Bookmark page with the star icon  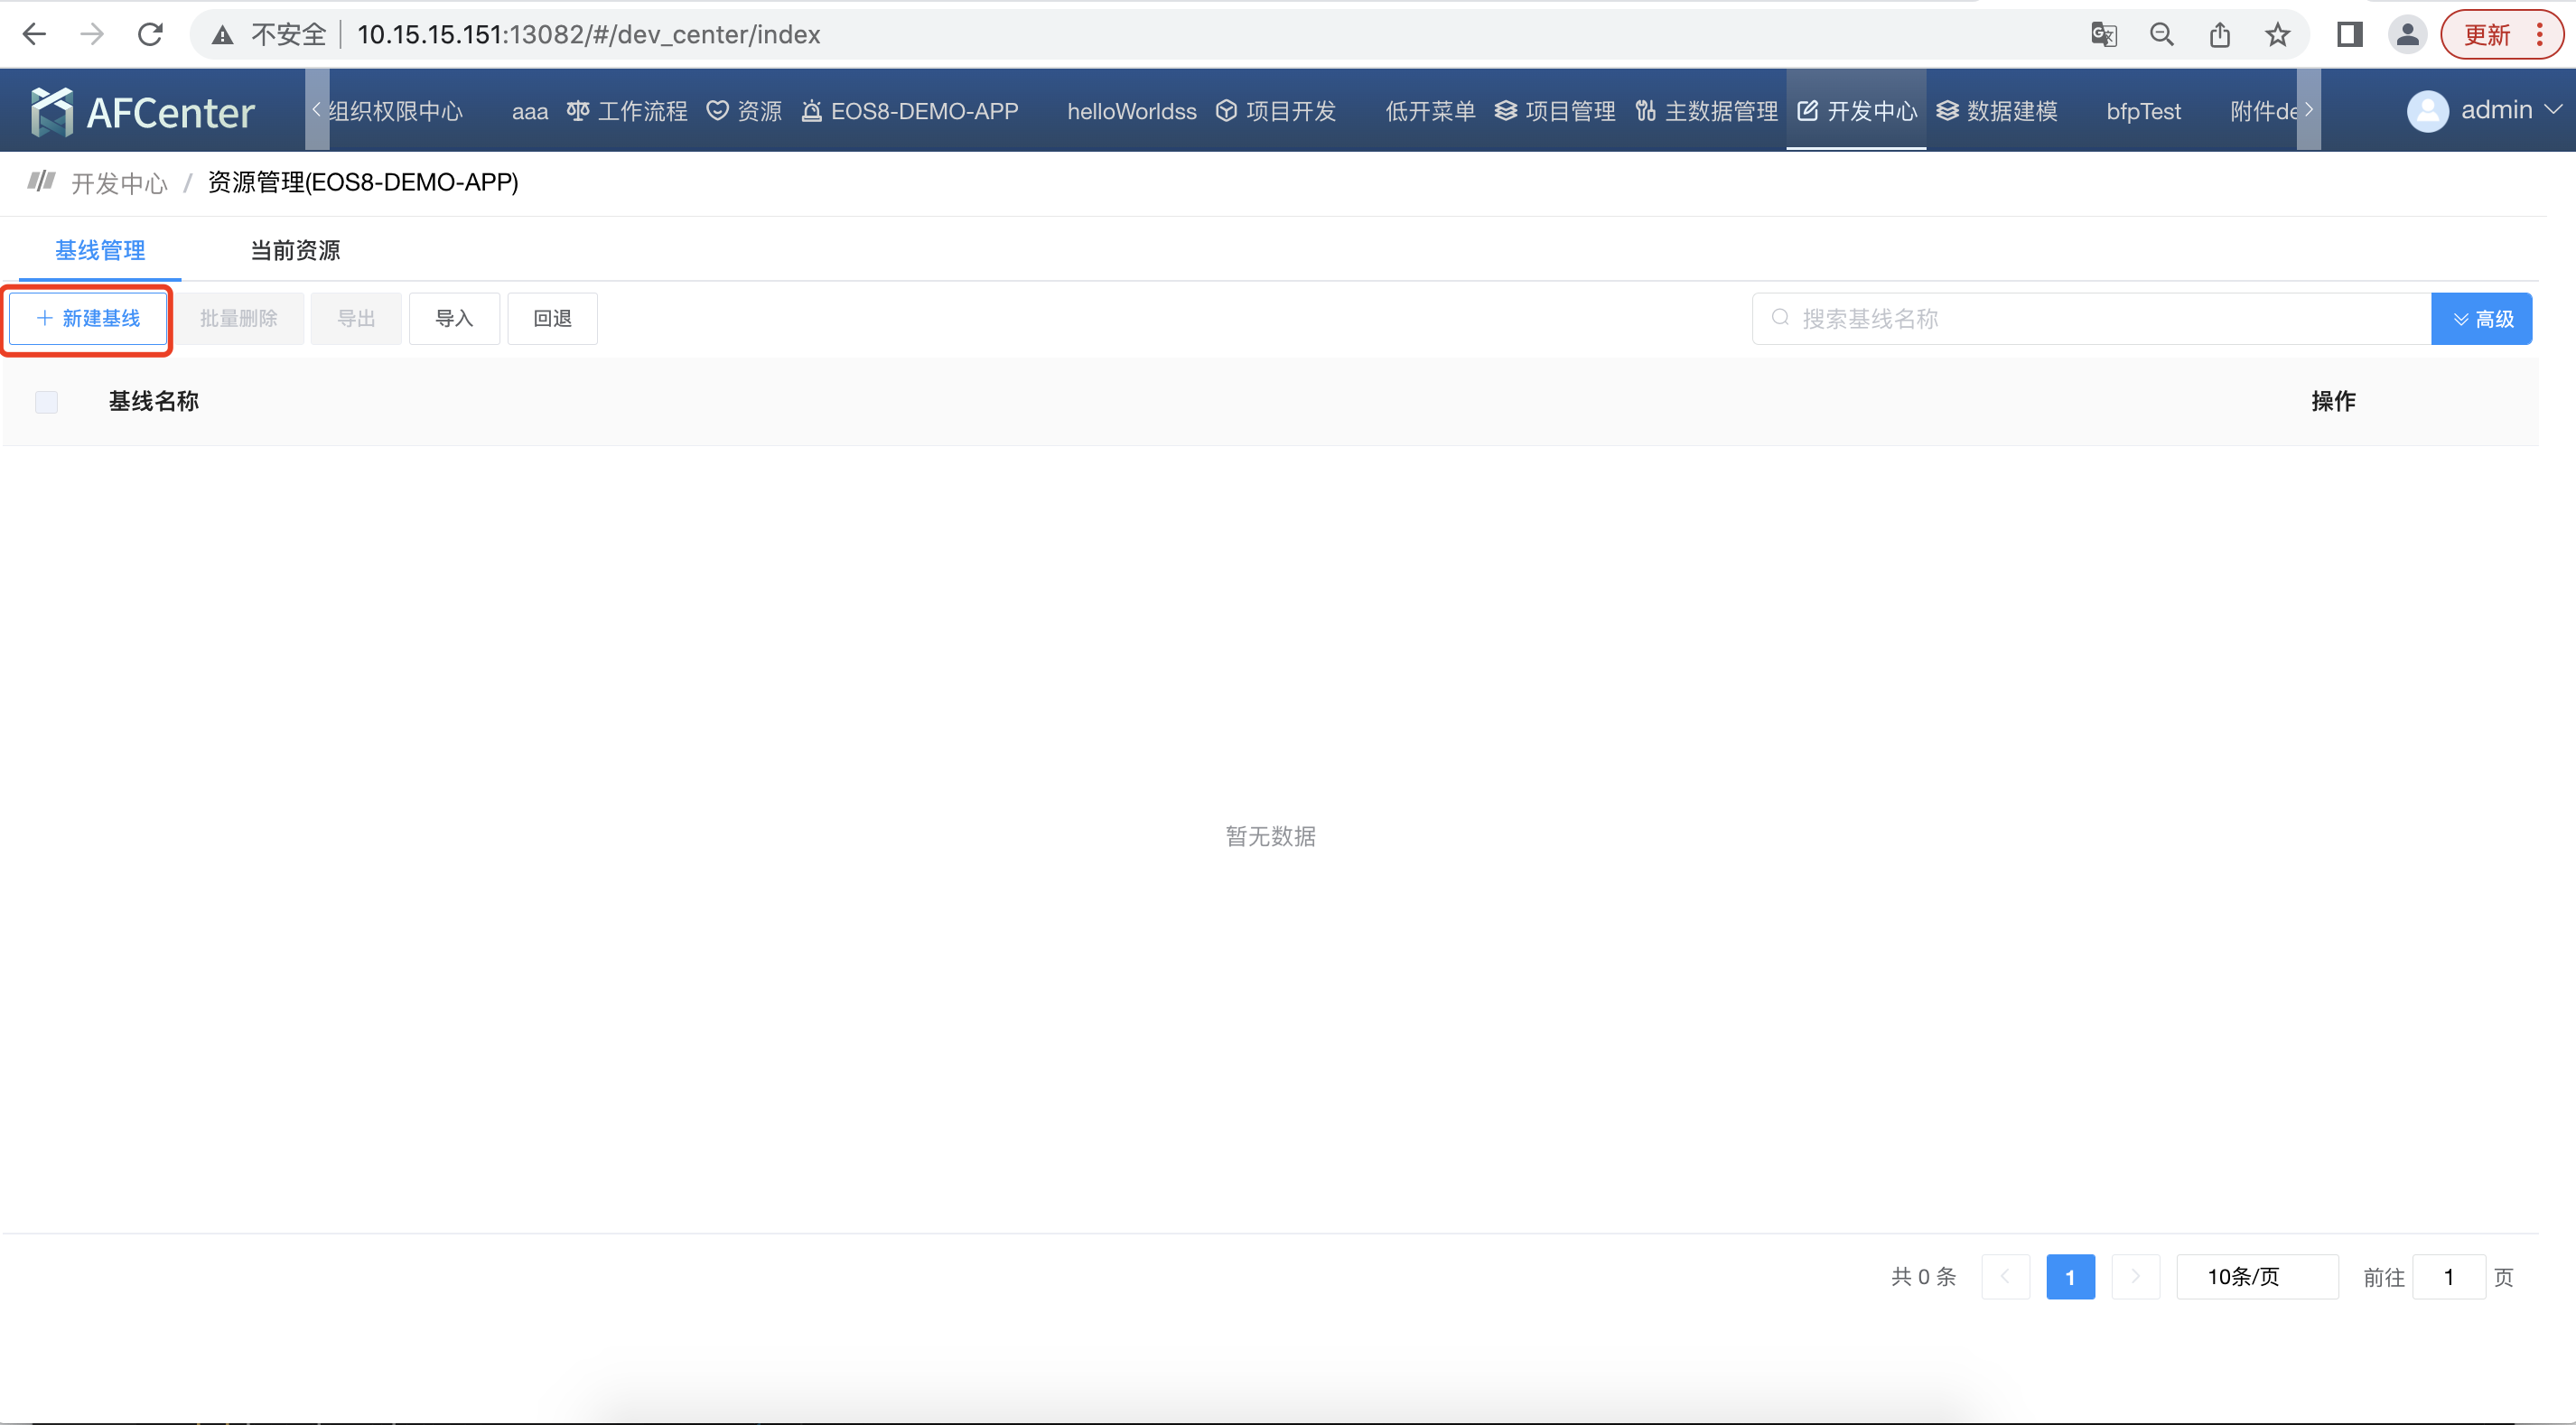coord(2277,34)
